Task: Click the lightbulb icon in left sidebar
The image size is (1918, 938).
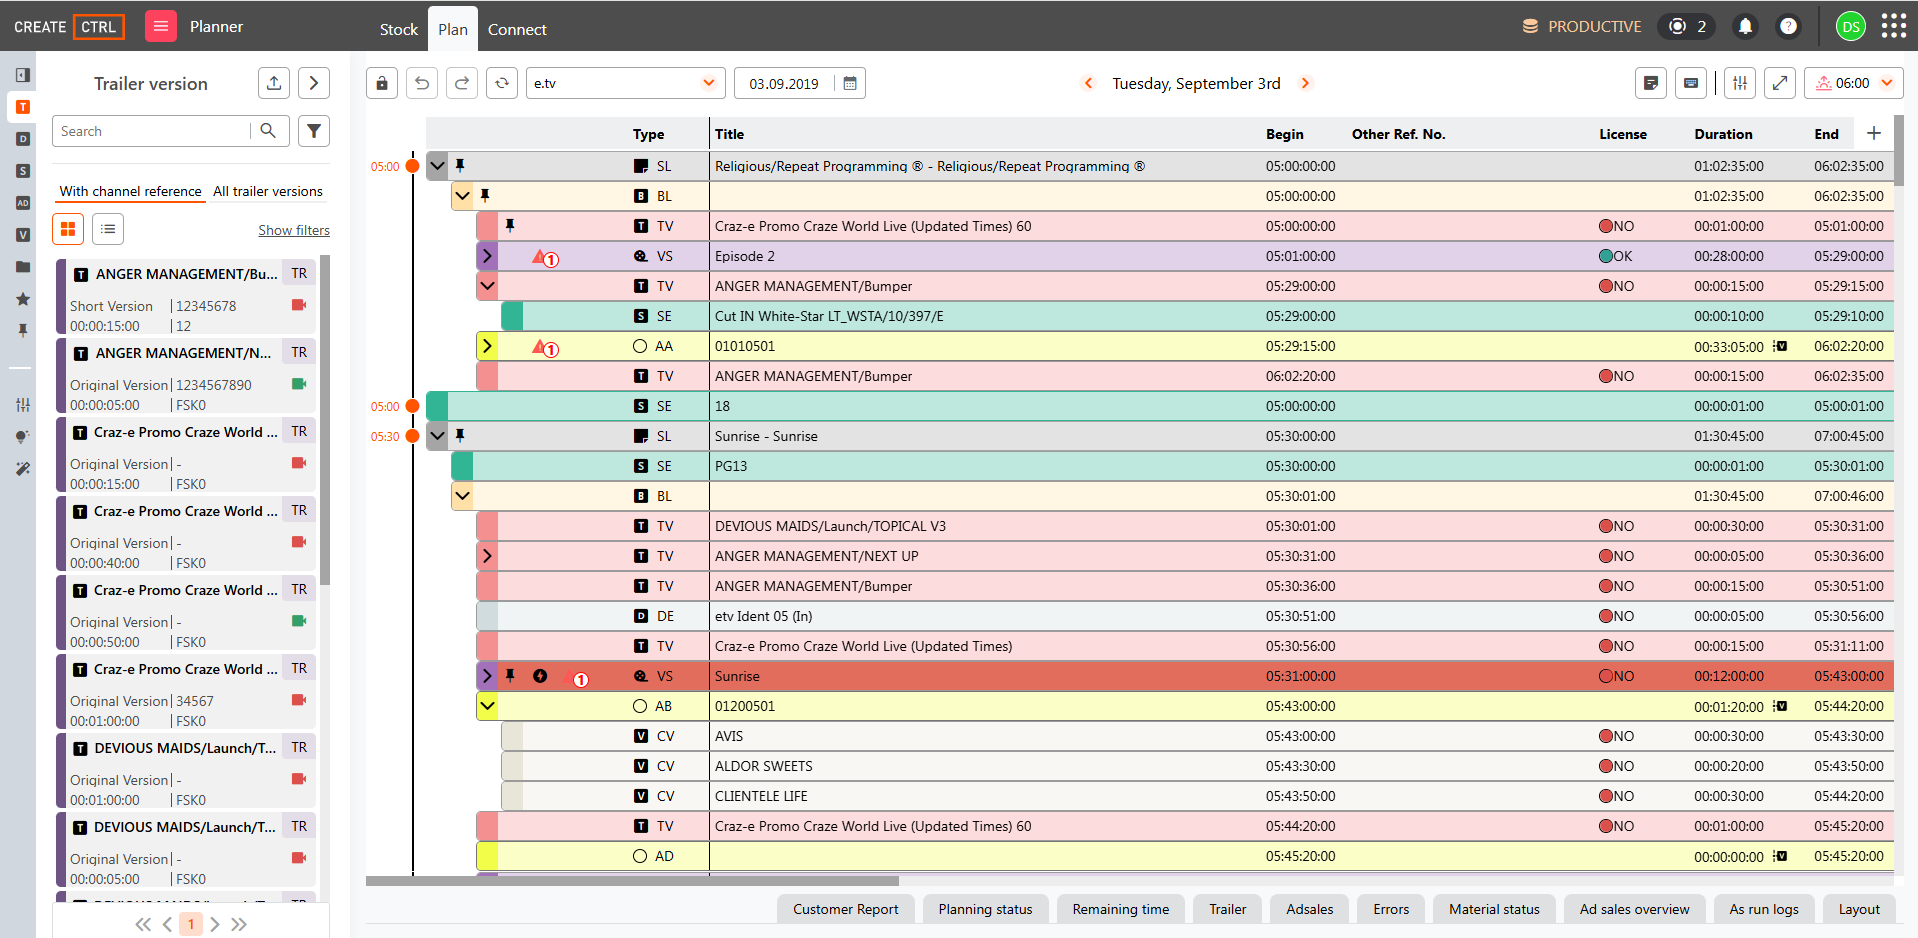Action: pyautogui.click(x=23, y=437)
